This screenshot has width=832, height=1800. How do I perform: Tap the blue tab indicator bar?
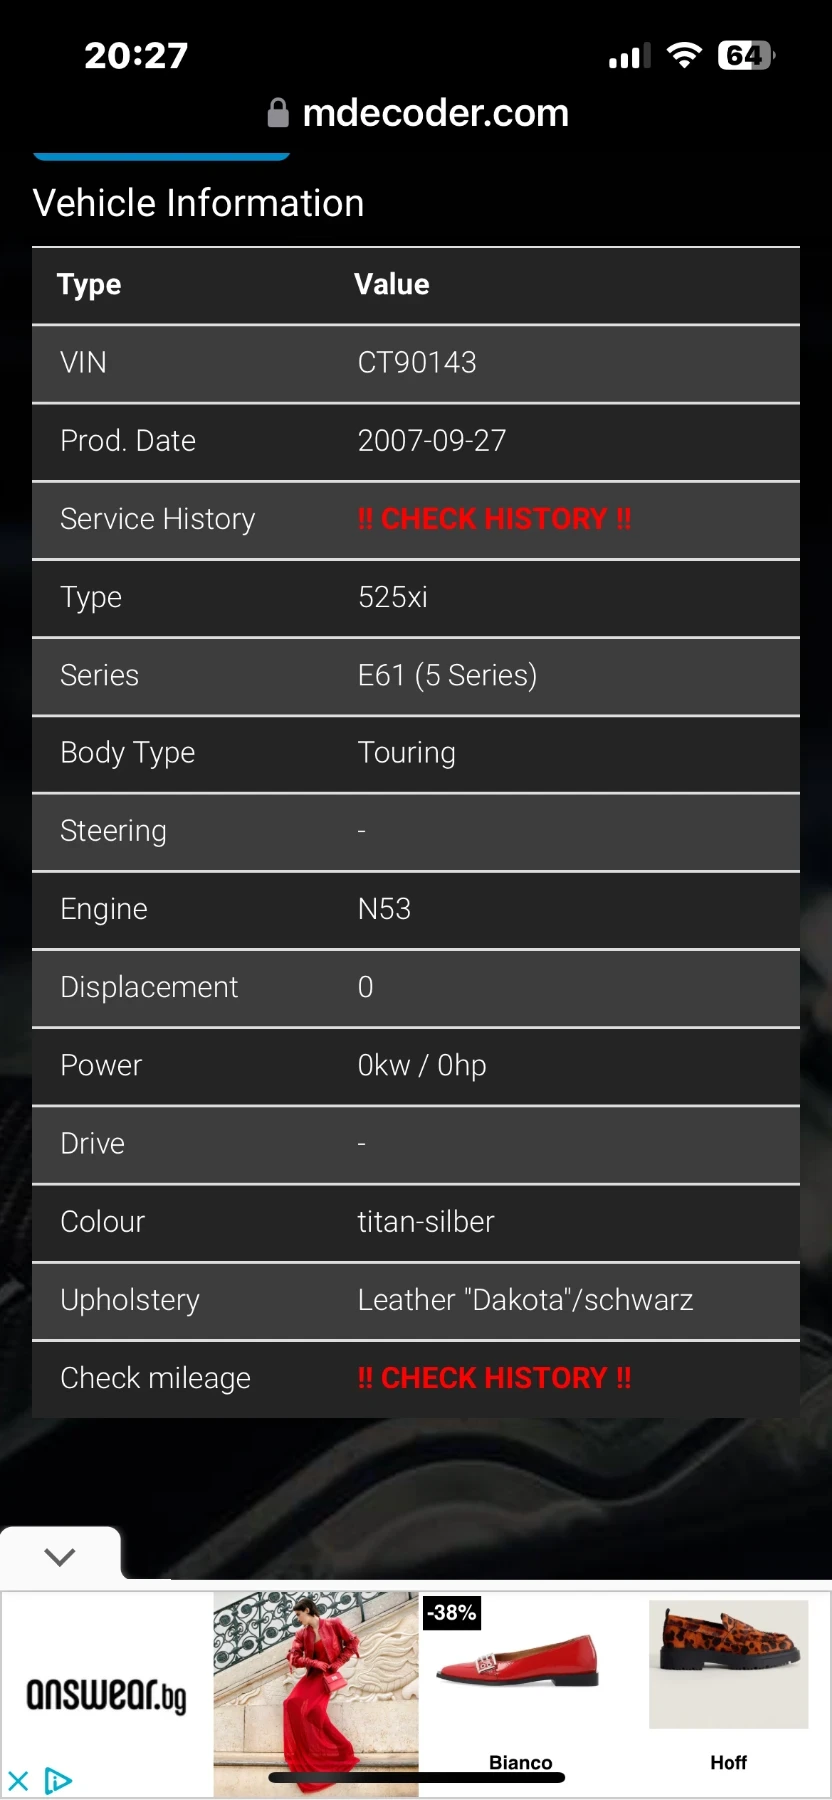(161, 156)
